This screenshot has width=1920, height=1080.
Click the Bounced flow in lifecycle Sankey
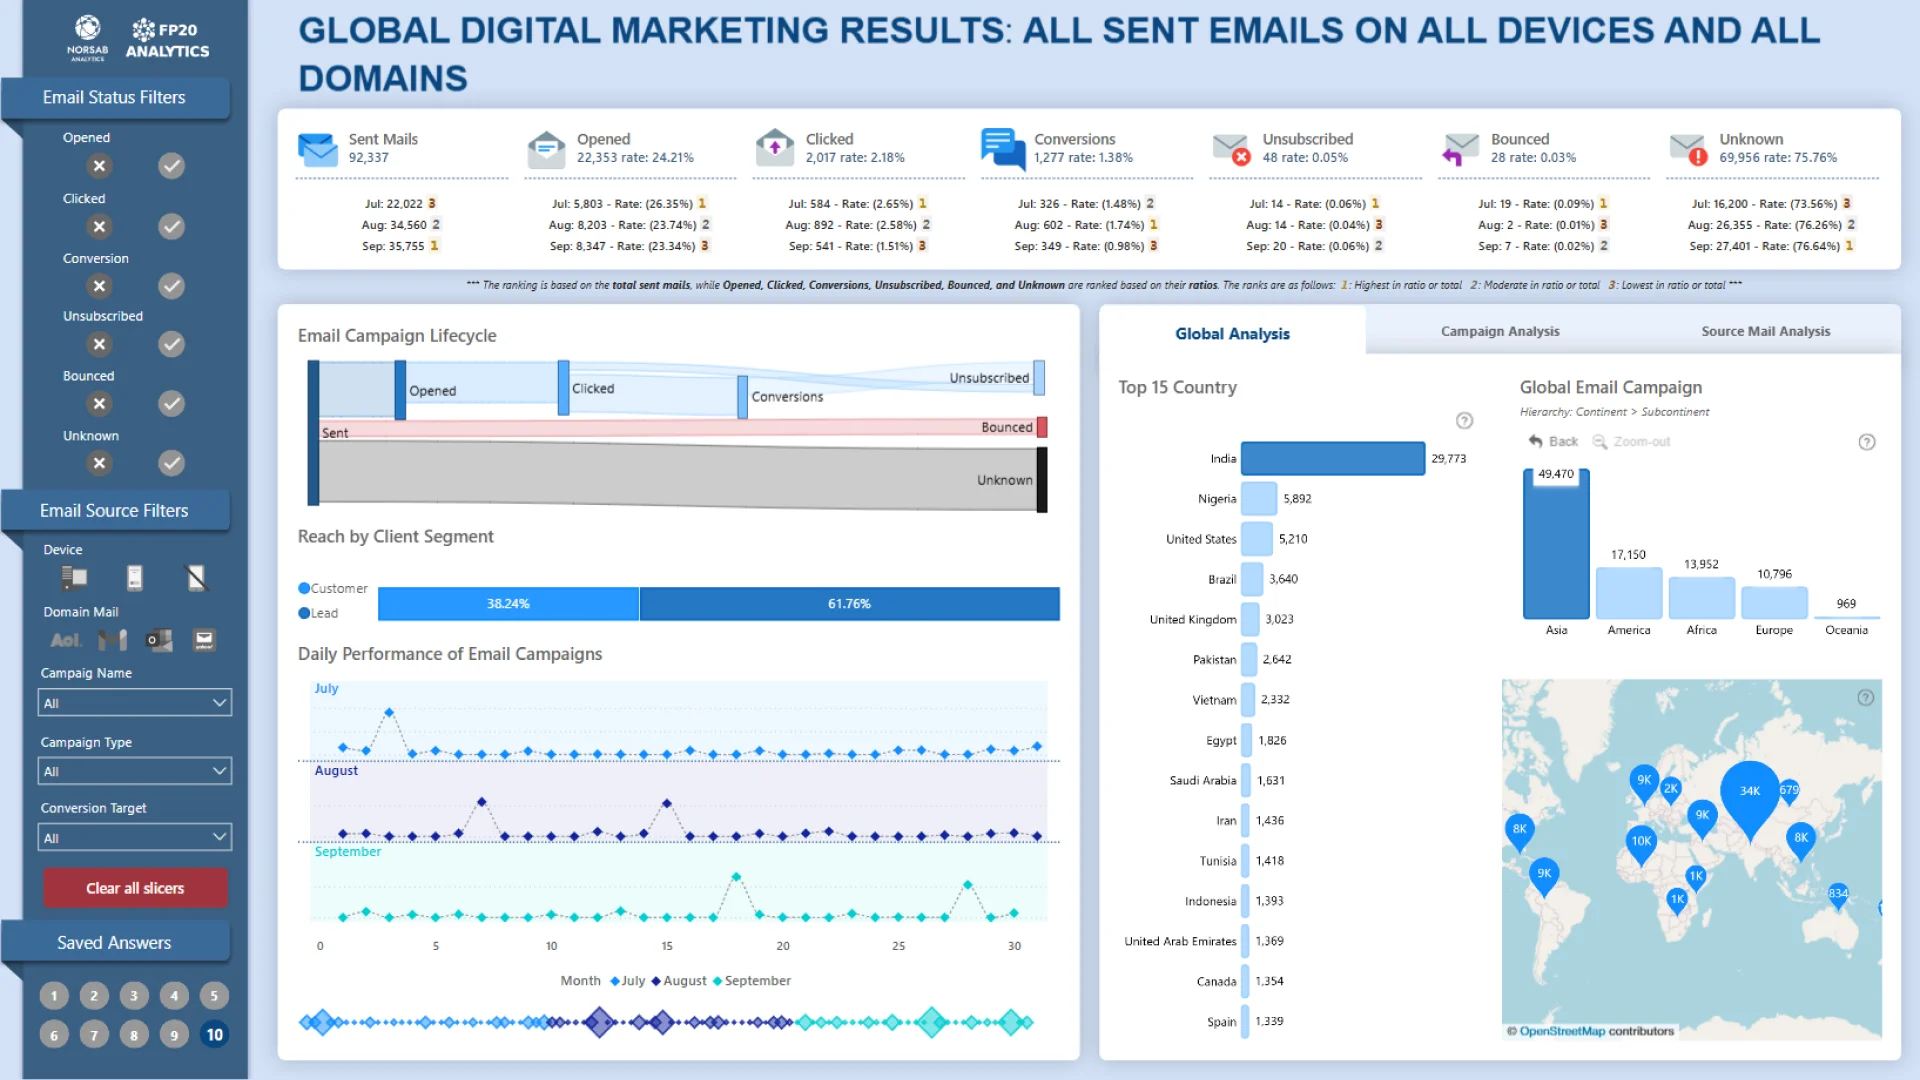pos(680,428)
